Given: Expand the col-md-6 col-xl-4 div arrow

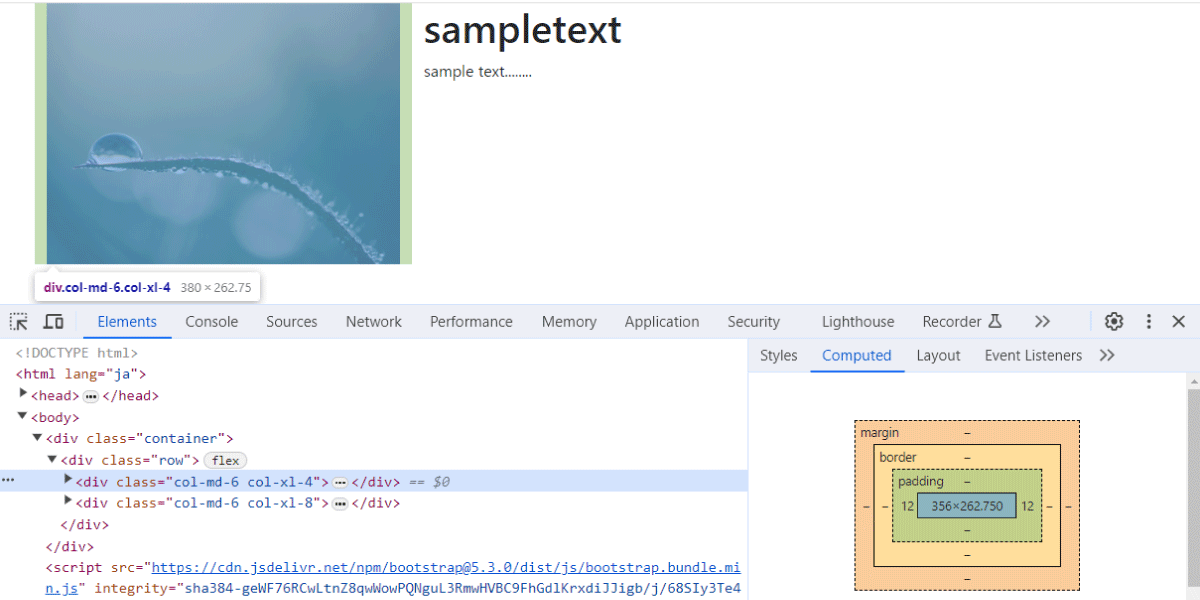Looking at the screenshot, I should click(x=68, y=481).
